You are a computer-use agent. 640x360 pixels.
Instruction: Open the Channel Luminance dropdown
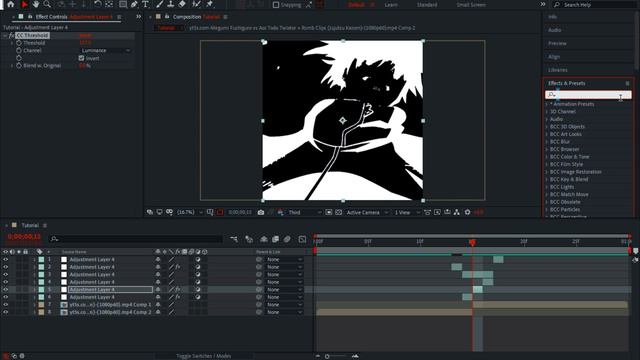tap(105, 50)
